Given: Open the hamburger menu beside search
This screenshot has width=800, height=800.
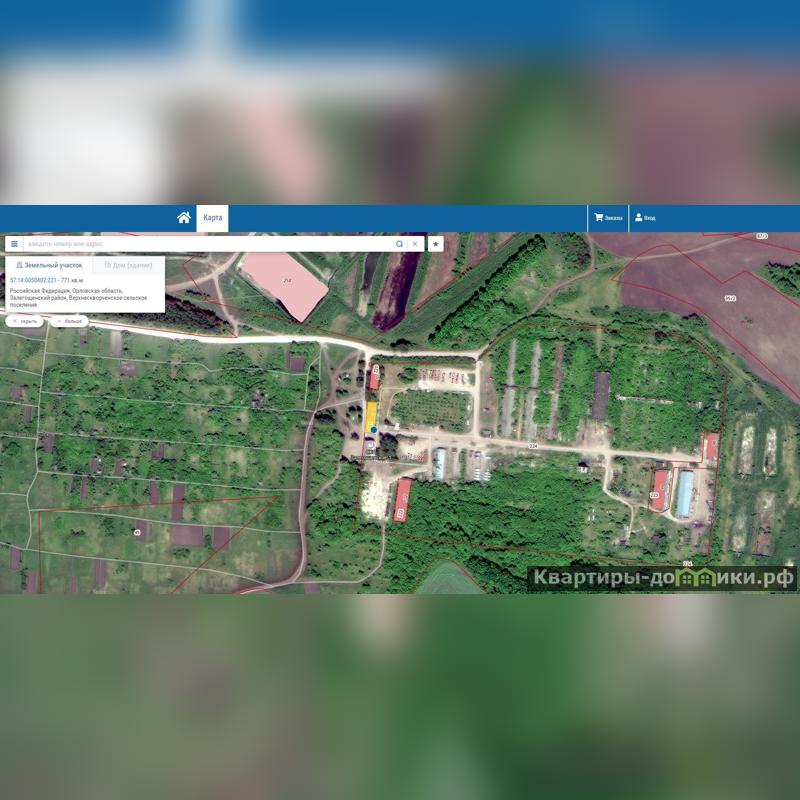Looking at the screenshot, I should coord(14,244).
